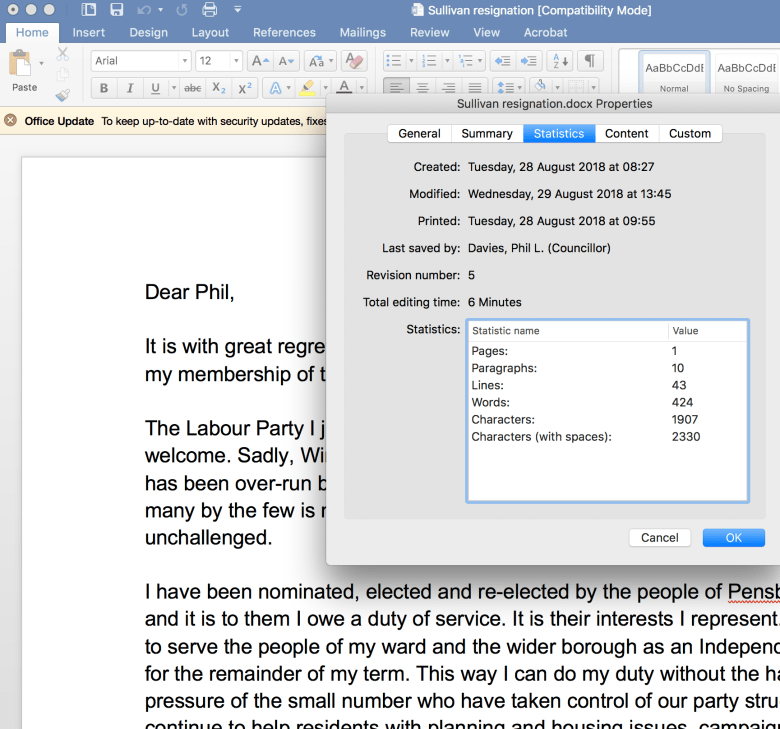
Task: Decrease font size with small A icon
Action: 286,61
